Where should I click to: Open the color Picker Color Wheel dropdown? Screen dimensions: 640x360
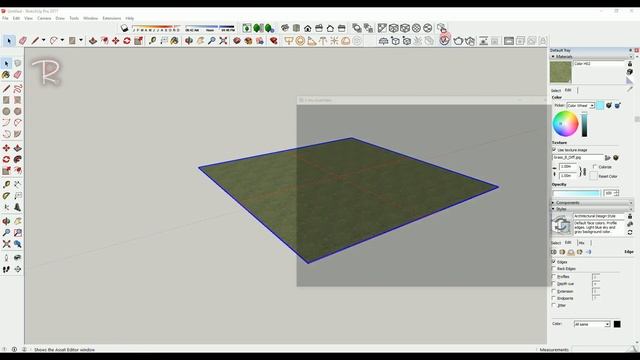coord(580,106)
